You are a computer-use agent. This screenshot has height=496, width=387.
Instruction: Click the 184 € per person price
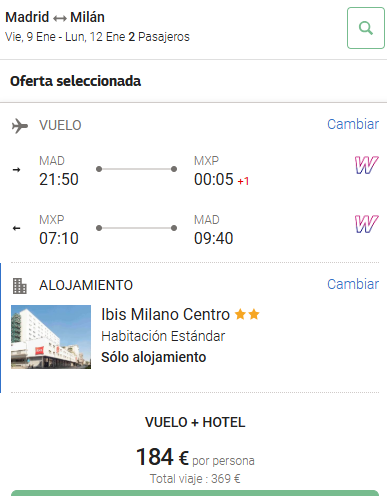[x=195, y=457]
